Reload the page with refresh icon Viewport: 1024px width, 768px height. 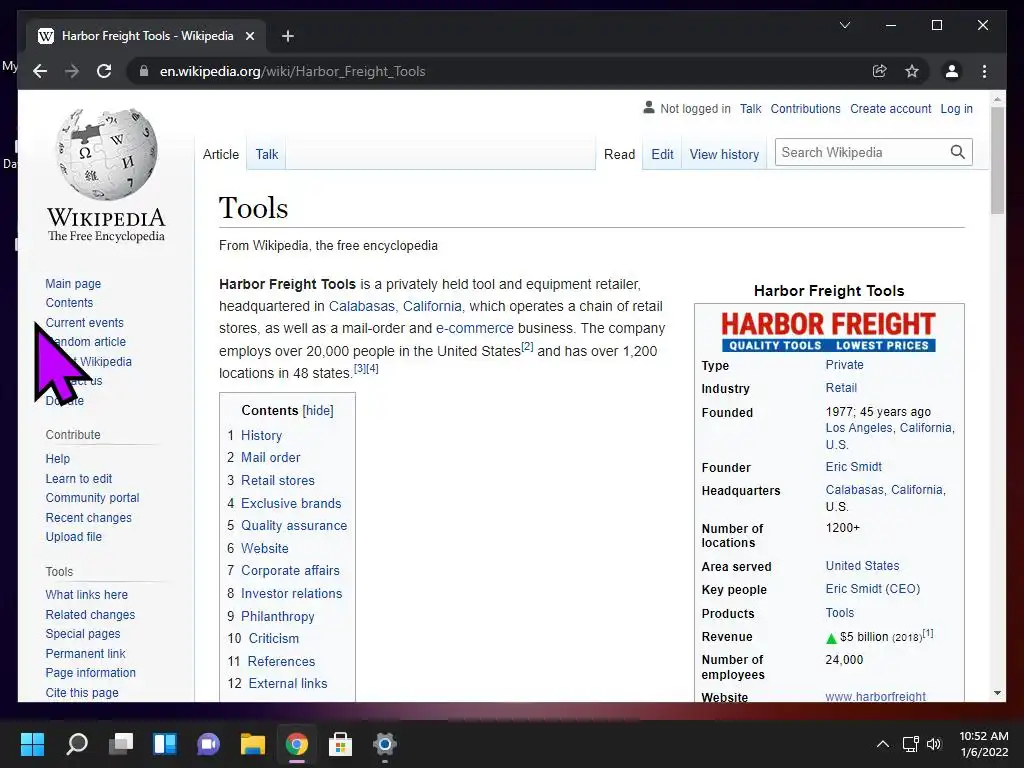104,71
